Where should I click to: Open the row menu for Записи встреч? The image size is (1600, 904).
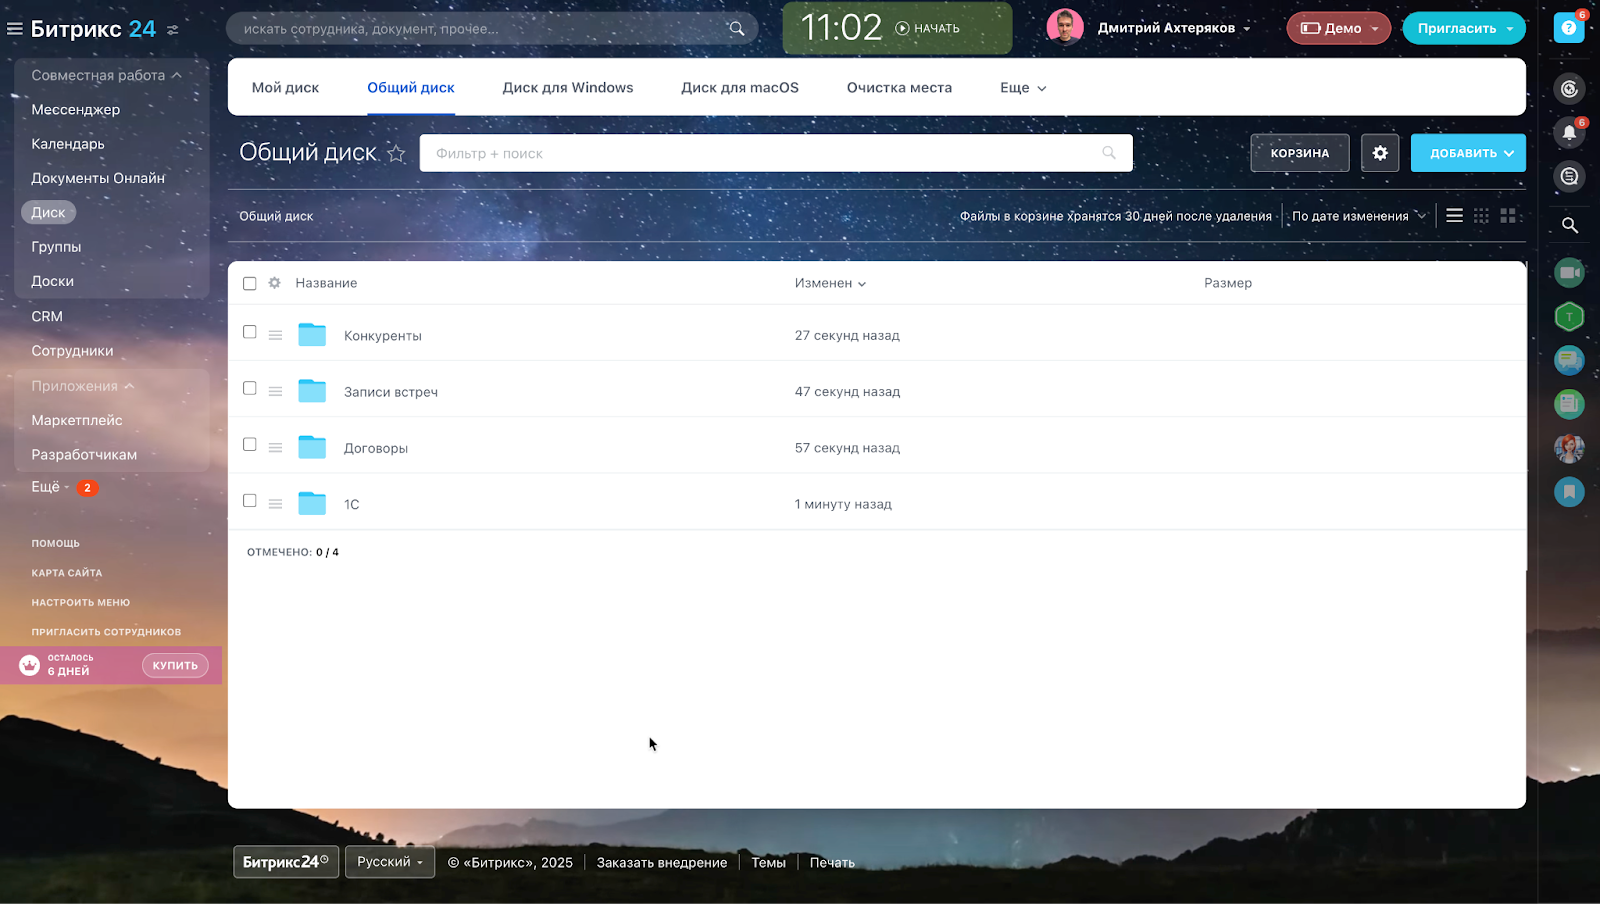click(x=275, y=392)
